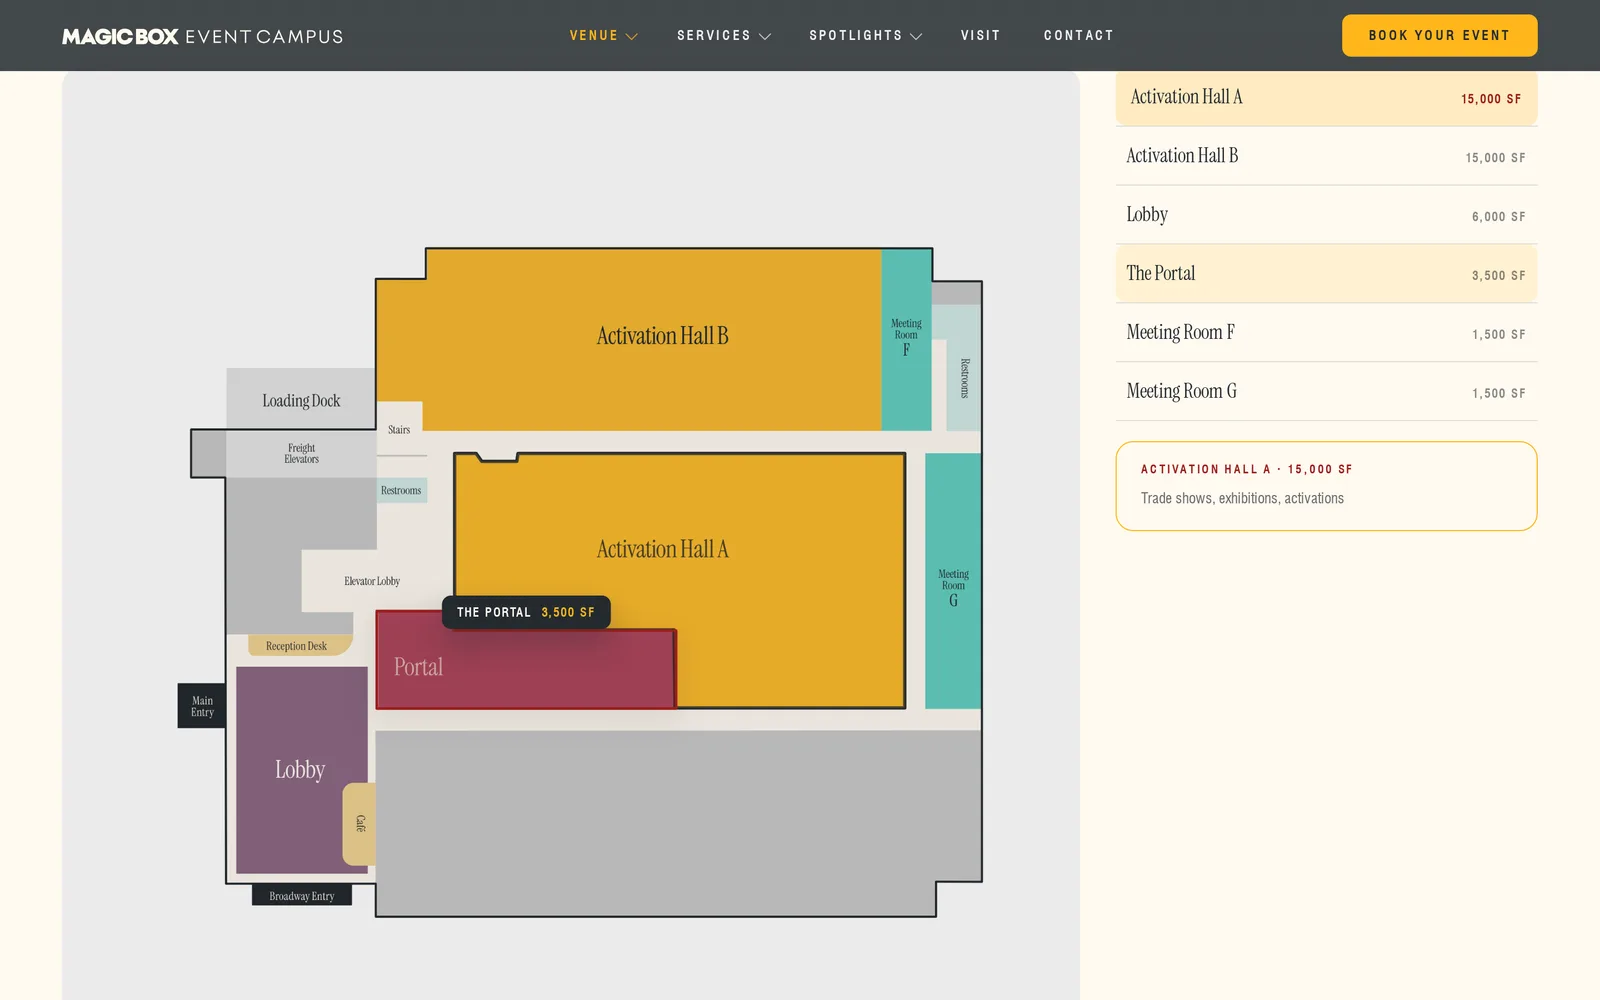Click the Book Your Event button
The height and width of the screenshot is (1000, 1600).
pos(1439,35)
